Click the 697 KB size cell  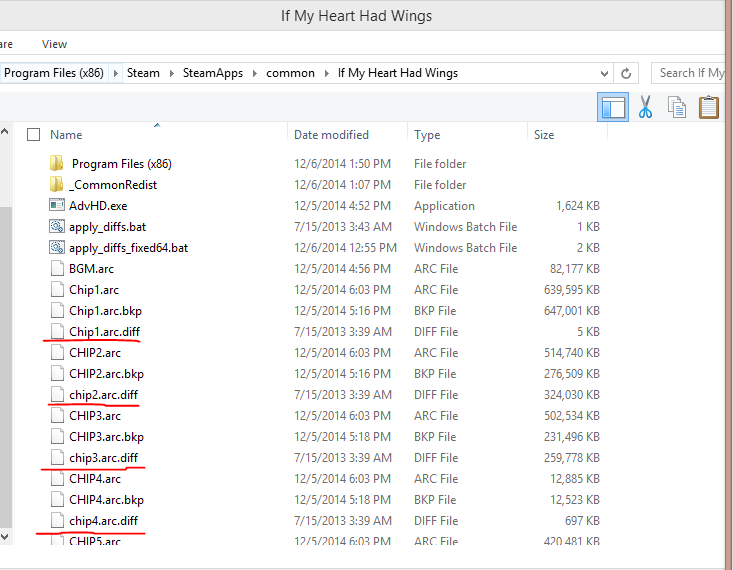point(582,520)
